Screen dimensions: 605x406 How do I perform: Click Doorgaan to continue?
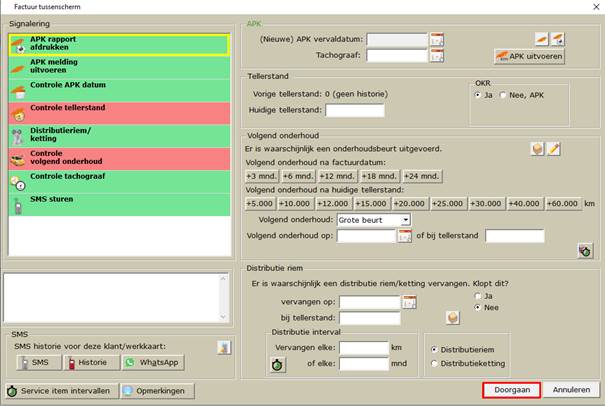pos(512,390)
